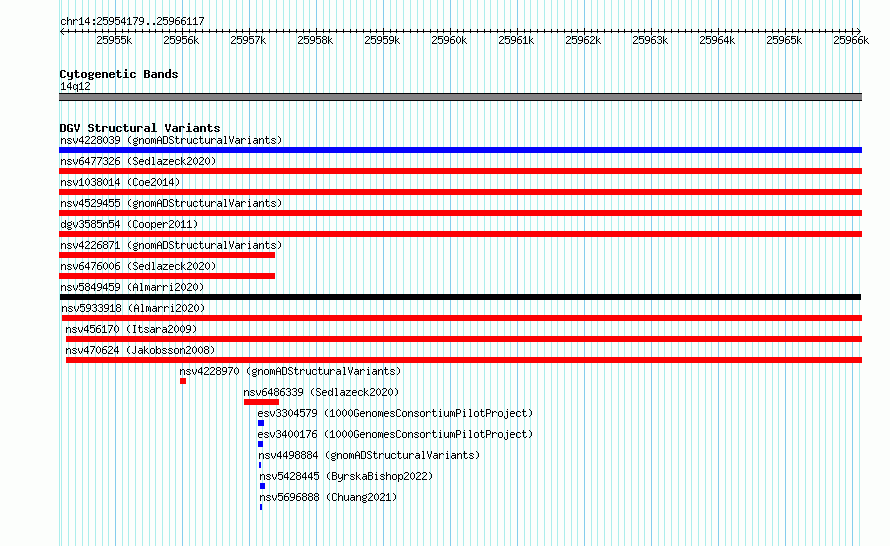890x546 pixels.
Task: Click the thin blue nsv5696888 marker
Action: (261, 507)
